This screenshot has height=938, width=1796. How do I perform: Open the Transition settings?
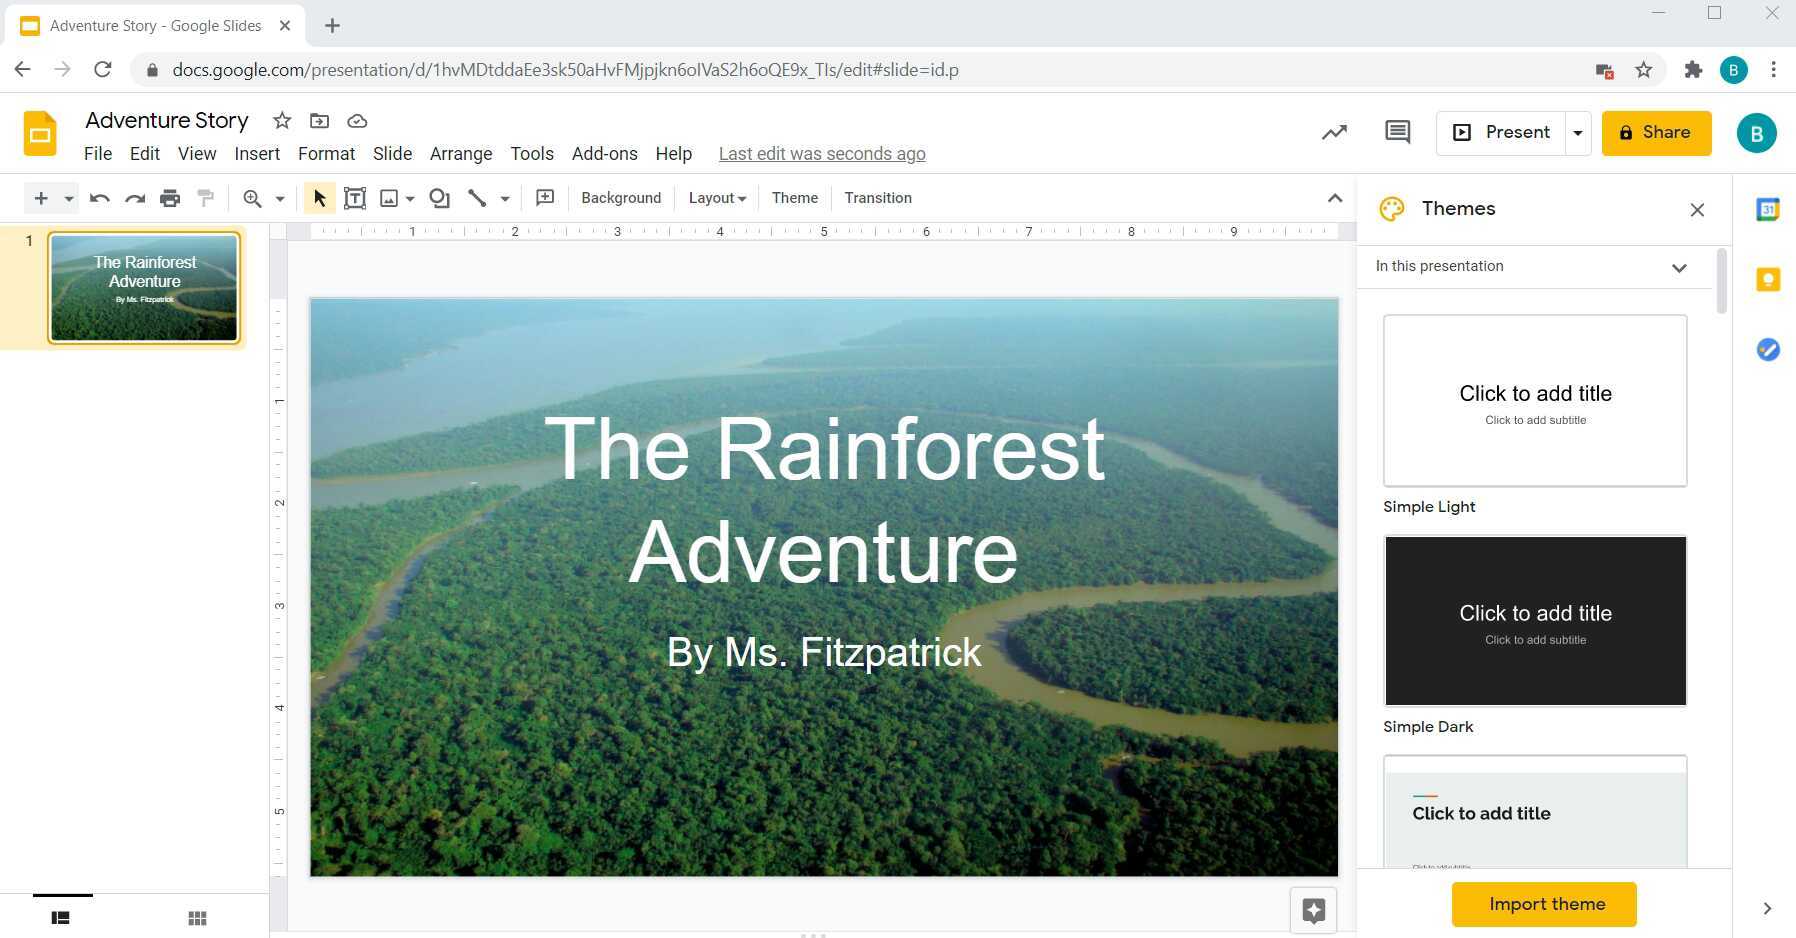[877, 198]
